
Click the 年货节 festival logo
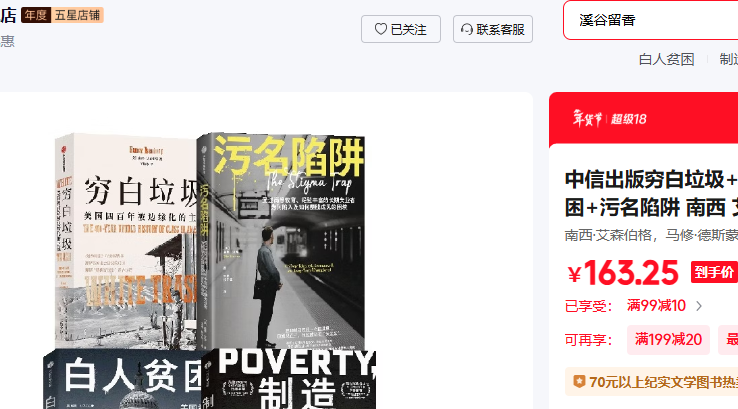pos(587,118)
